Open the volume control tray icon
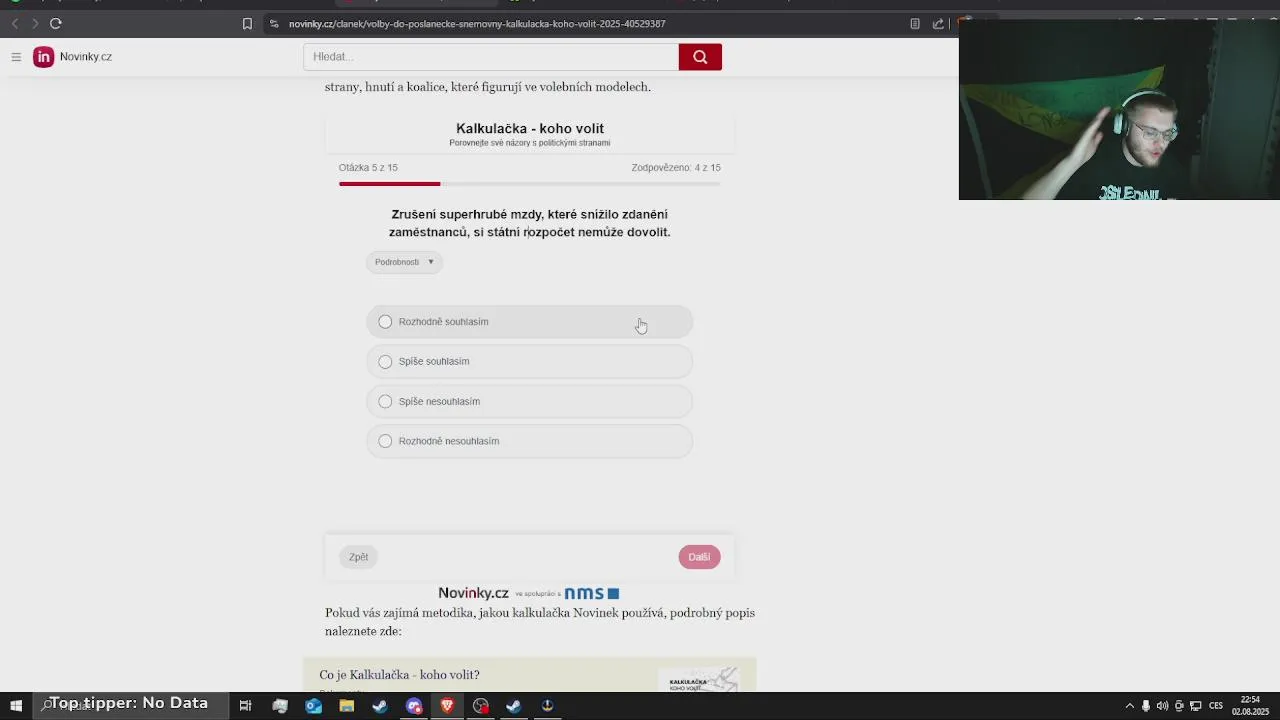This screenshot has width=1280, height=720. tap(1162, 706)
